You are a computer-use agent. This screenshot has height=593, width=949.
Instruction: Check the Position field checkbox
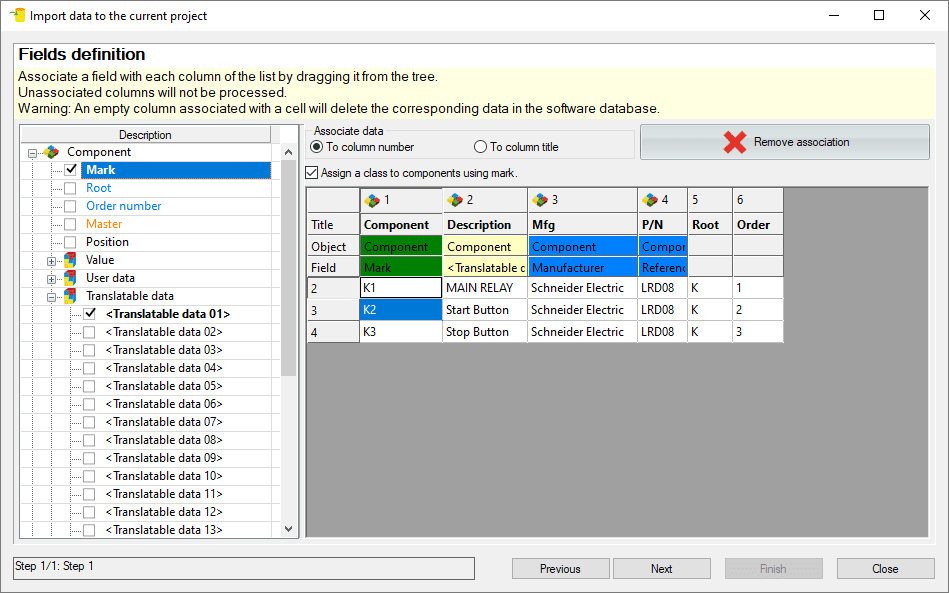[x=71, y=242]
